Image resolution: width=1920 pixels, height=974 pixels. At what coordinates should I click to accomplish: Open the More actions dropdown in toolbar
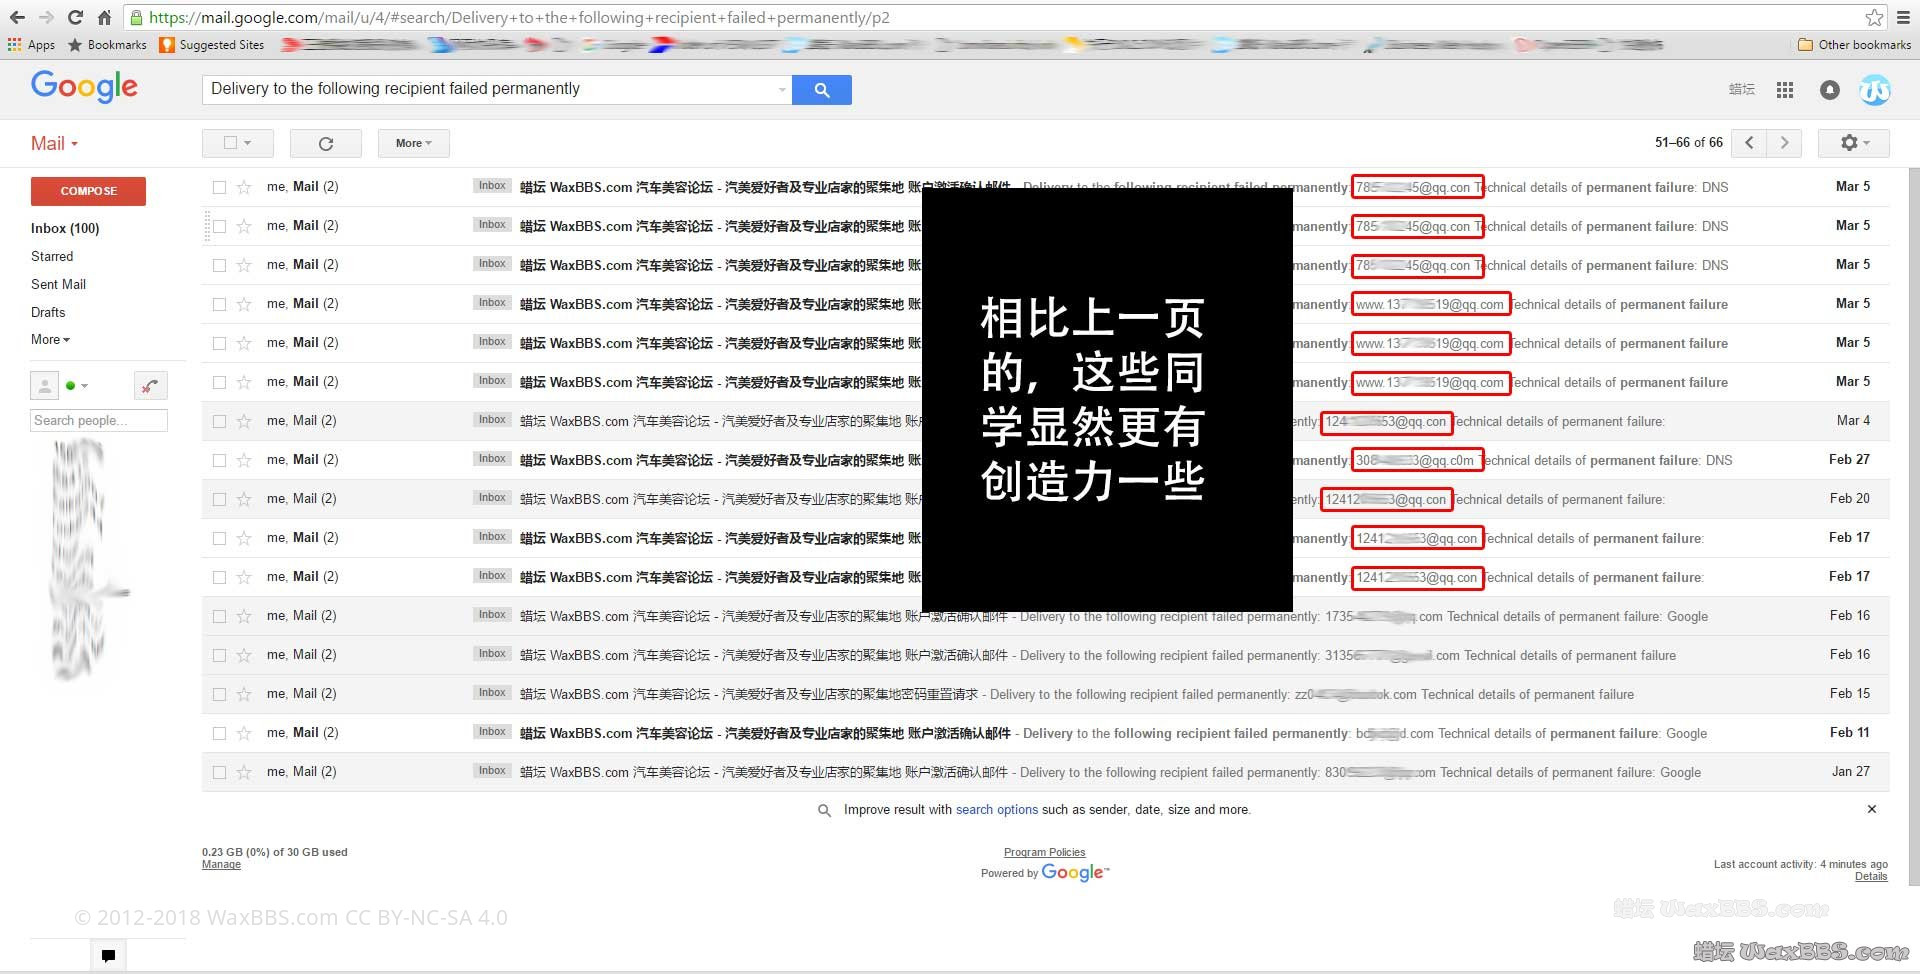click(x=412, y=143)
